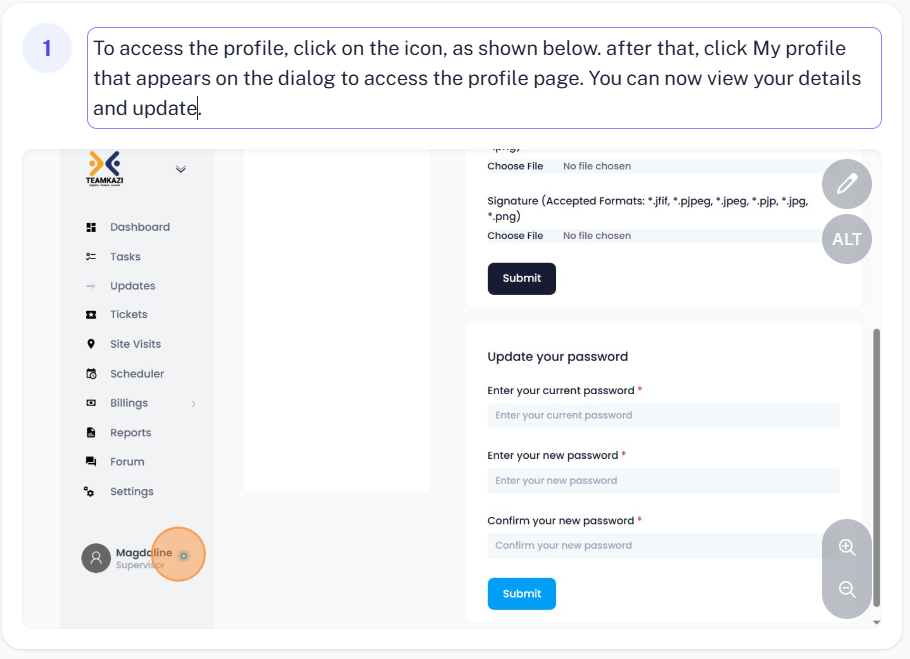Viewport: 910px width, 659px height.
Task: Click the dark Submit button
Action: point(521,278)
